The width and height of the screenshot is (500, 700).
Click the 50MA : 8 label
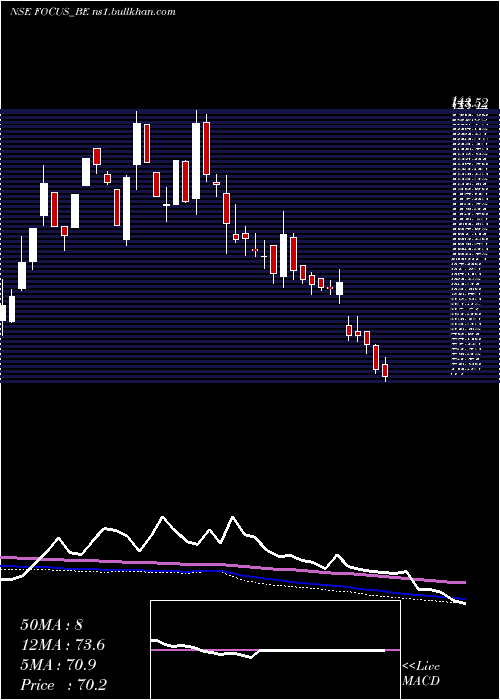(51, 625)
